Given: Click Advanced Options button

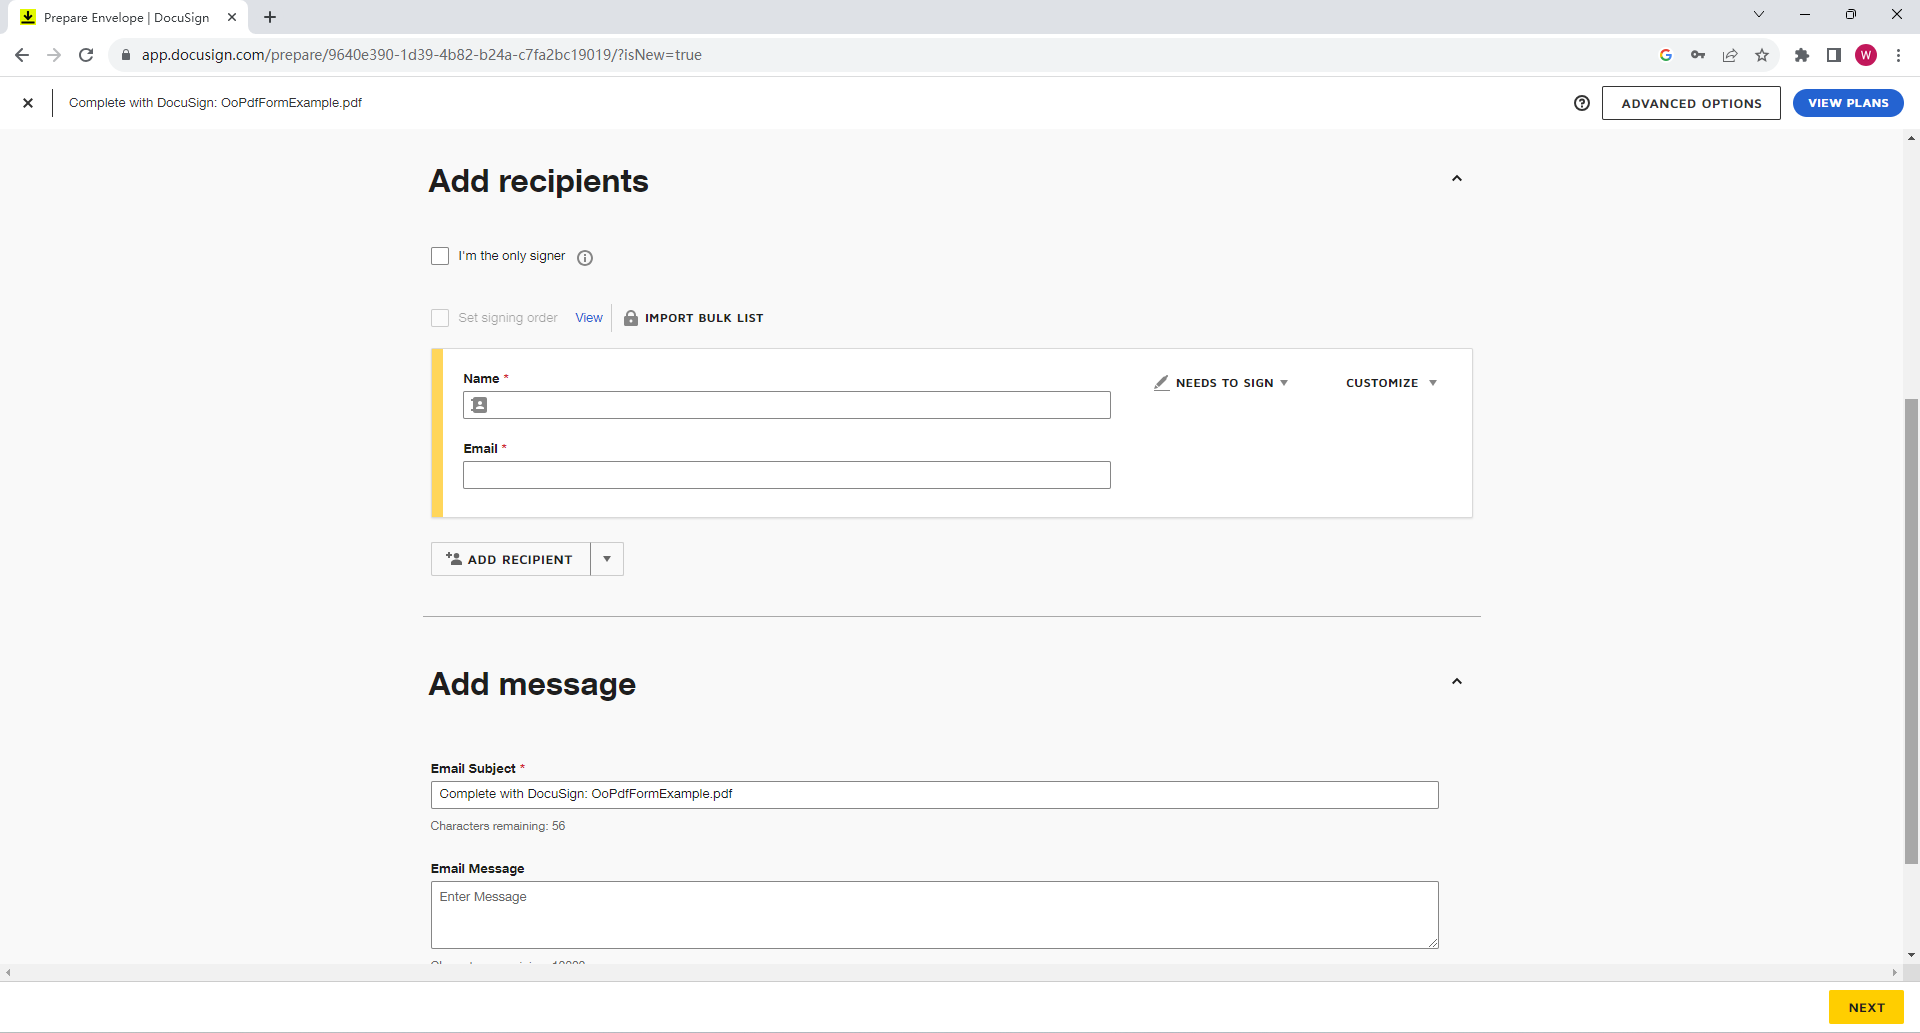Looking at the screenshot, I should pyautogui.click(x=1691, y=103).
